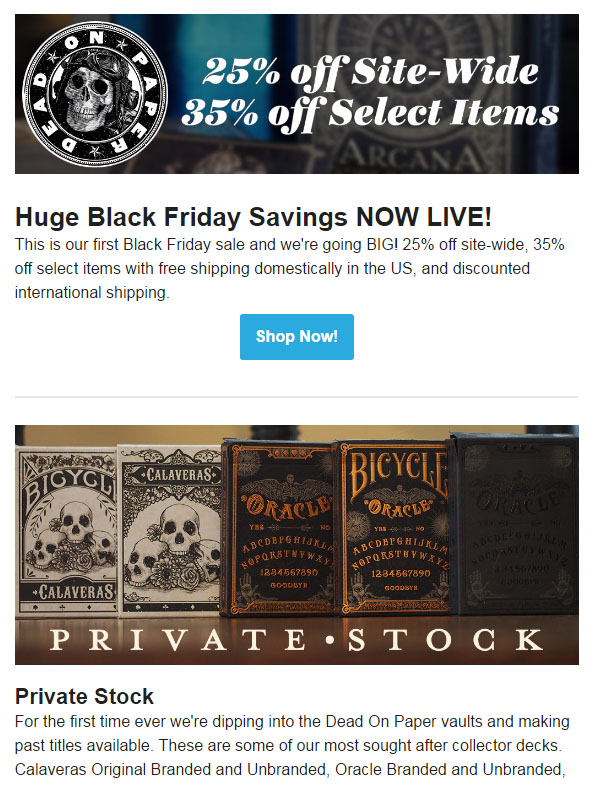
Task: Click the orange Oracle unbranded deck box
Action: point(280,528)
